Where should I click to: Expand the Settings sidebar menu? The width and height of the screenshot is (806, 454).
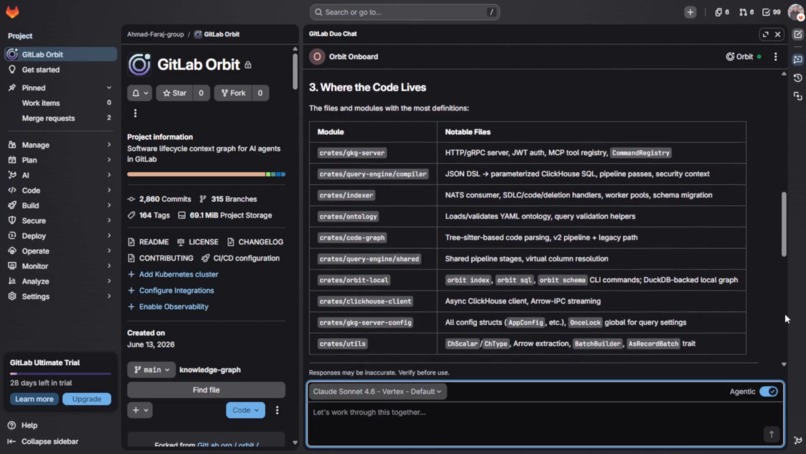[x=61, y=296]
